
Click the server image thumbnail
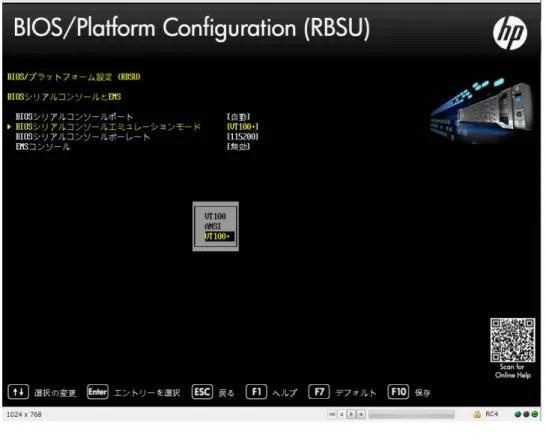[x=482, y=111]
